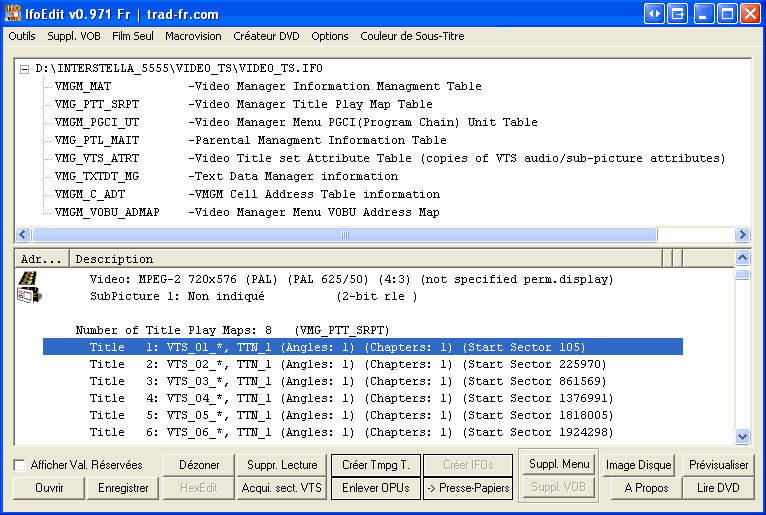The height and width of the screenshot is (515, 766).
Task: Click the window-switch icon in title bar
Action: click(x=678, y=13)
